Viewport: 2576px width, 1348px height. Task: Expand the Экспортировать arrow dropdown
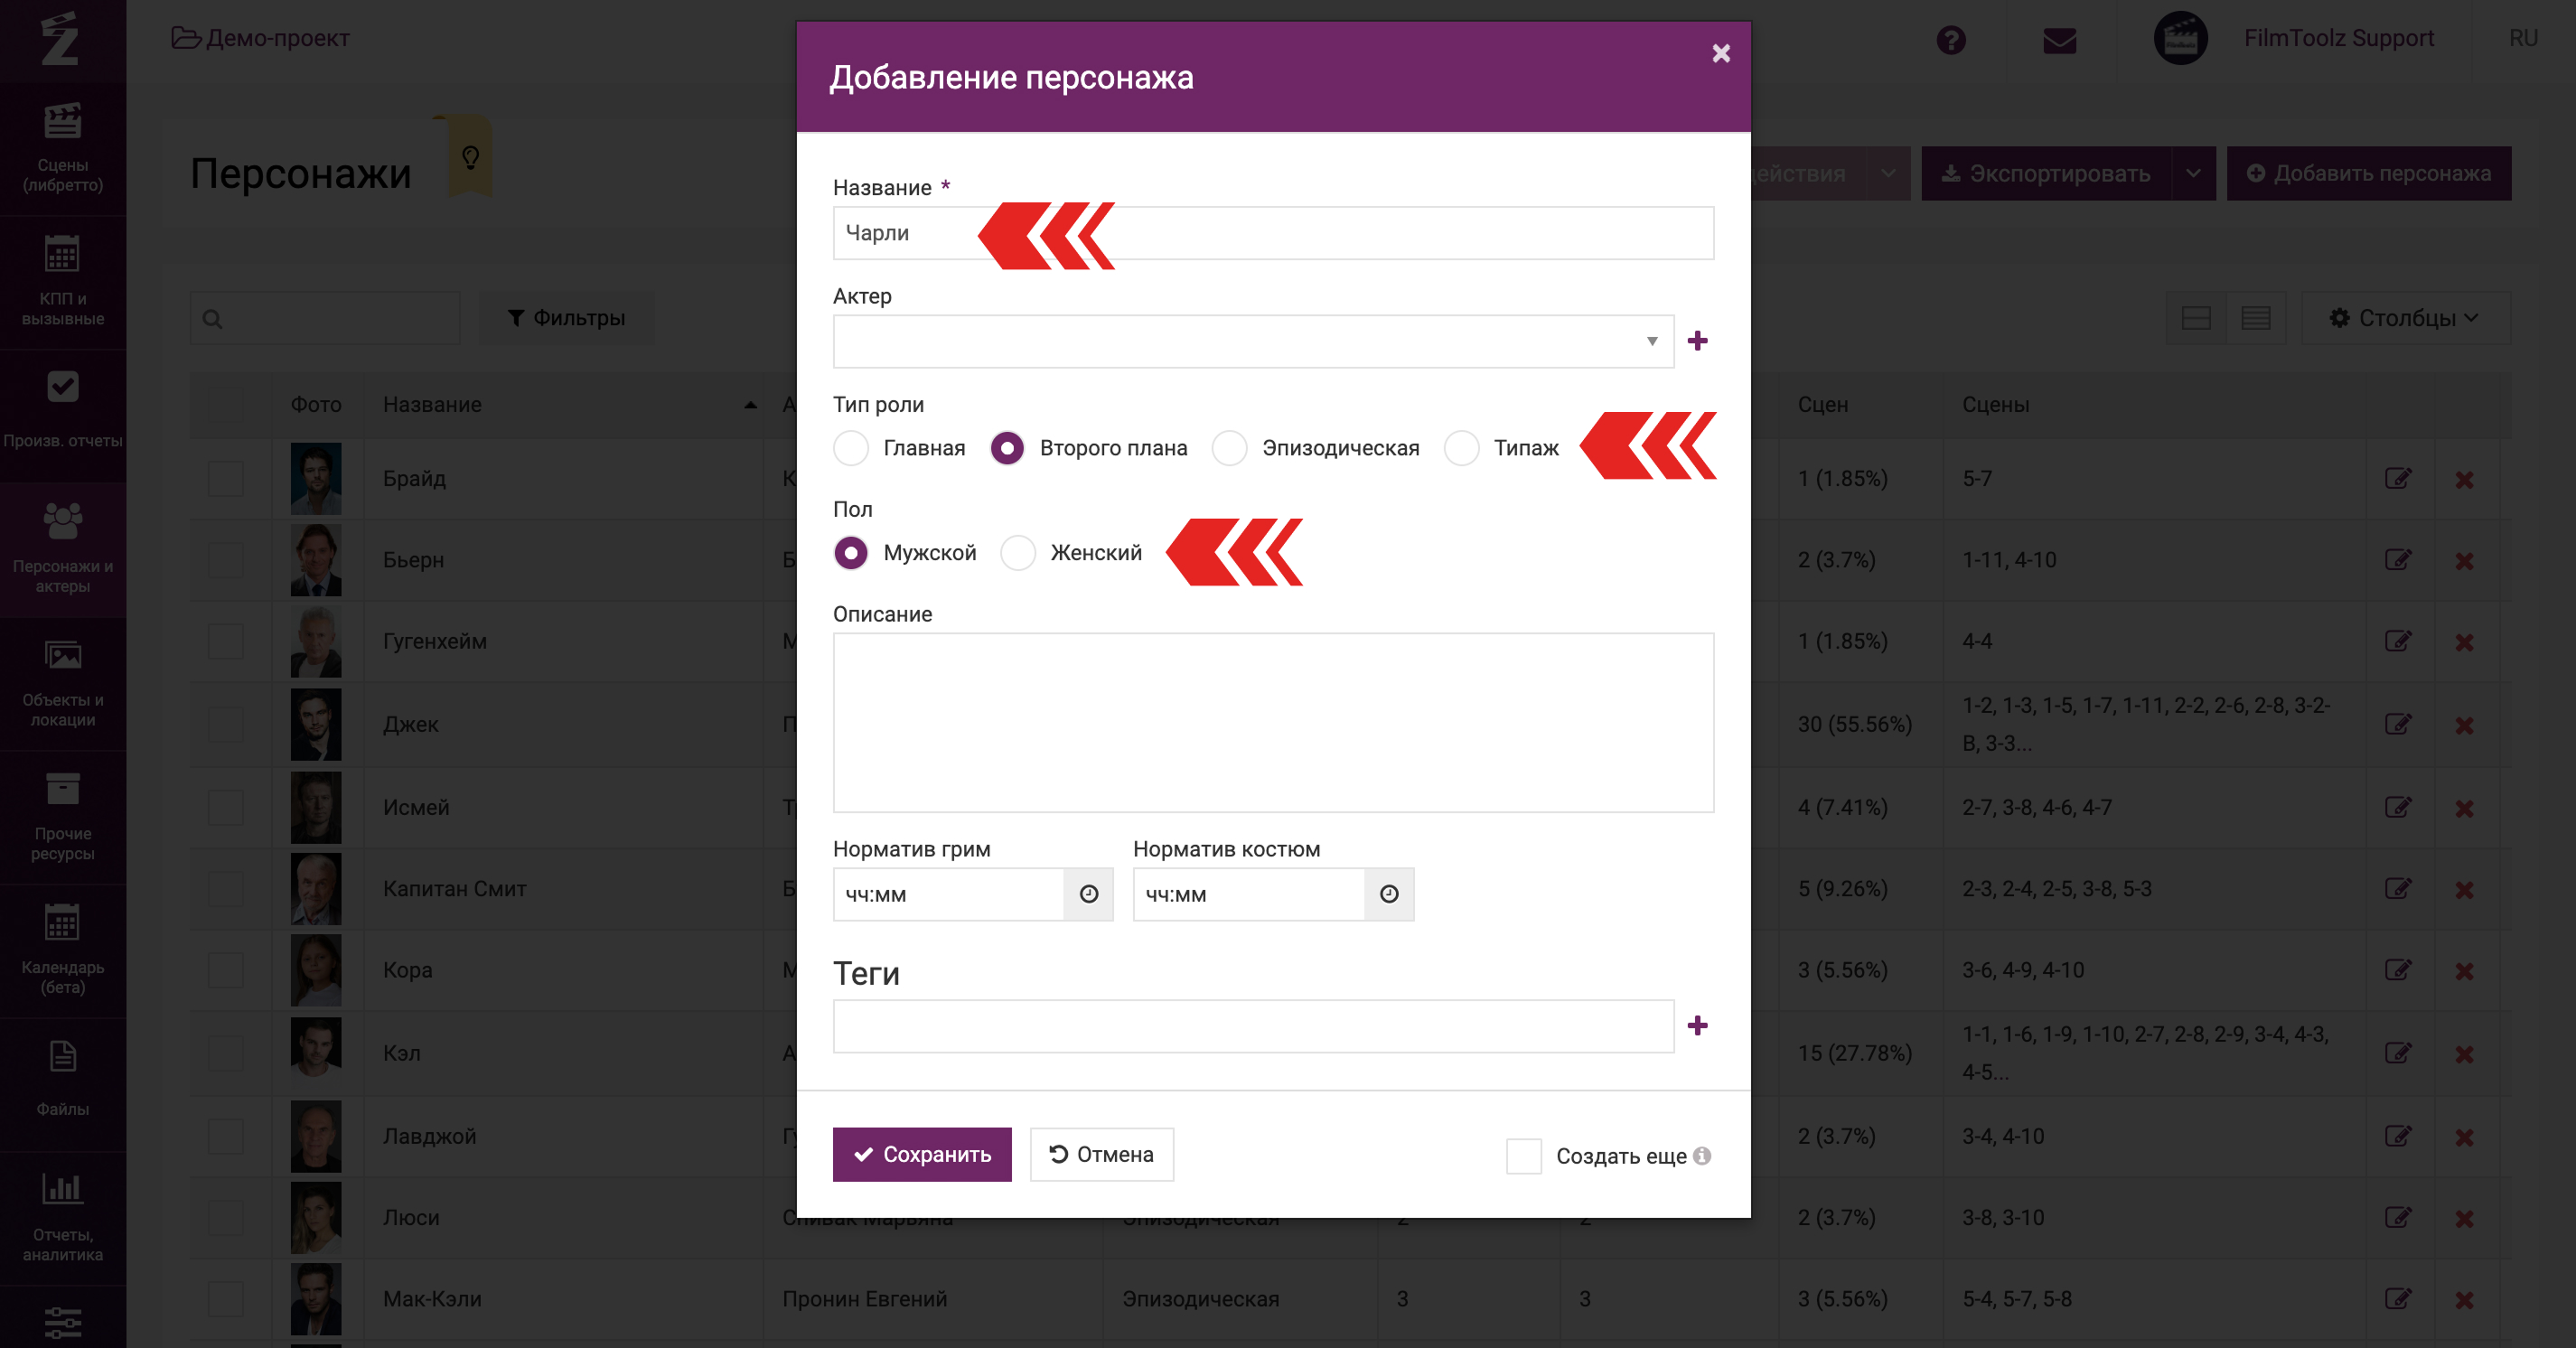[x=2192, y=173]
